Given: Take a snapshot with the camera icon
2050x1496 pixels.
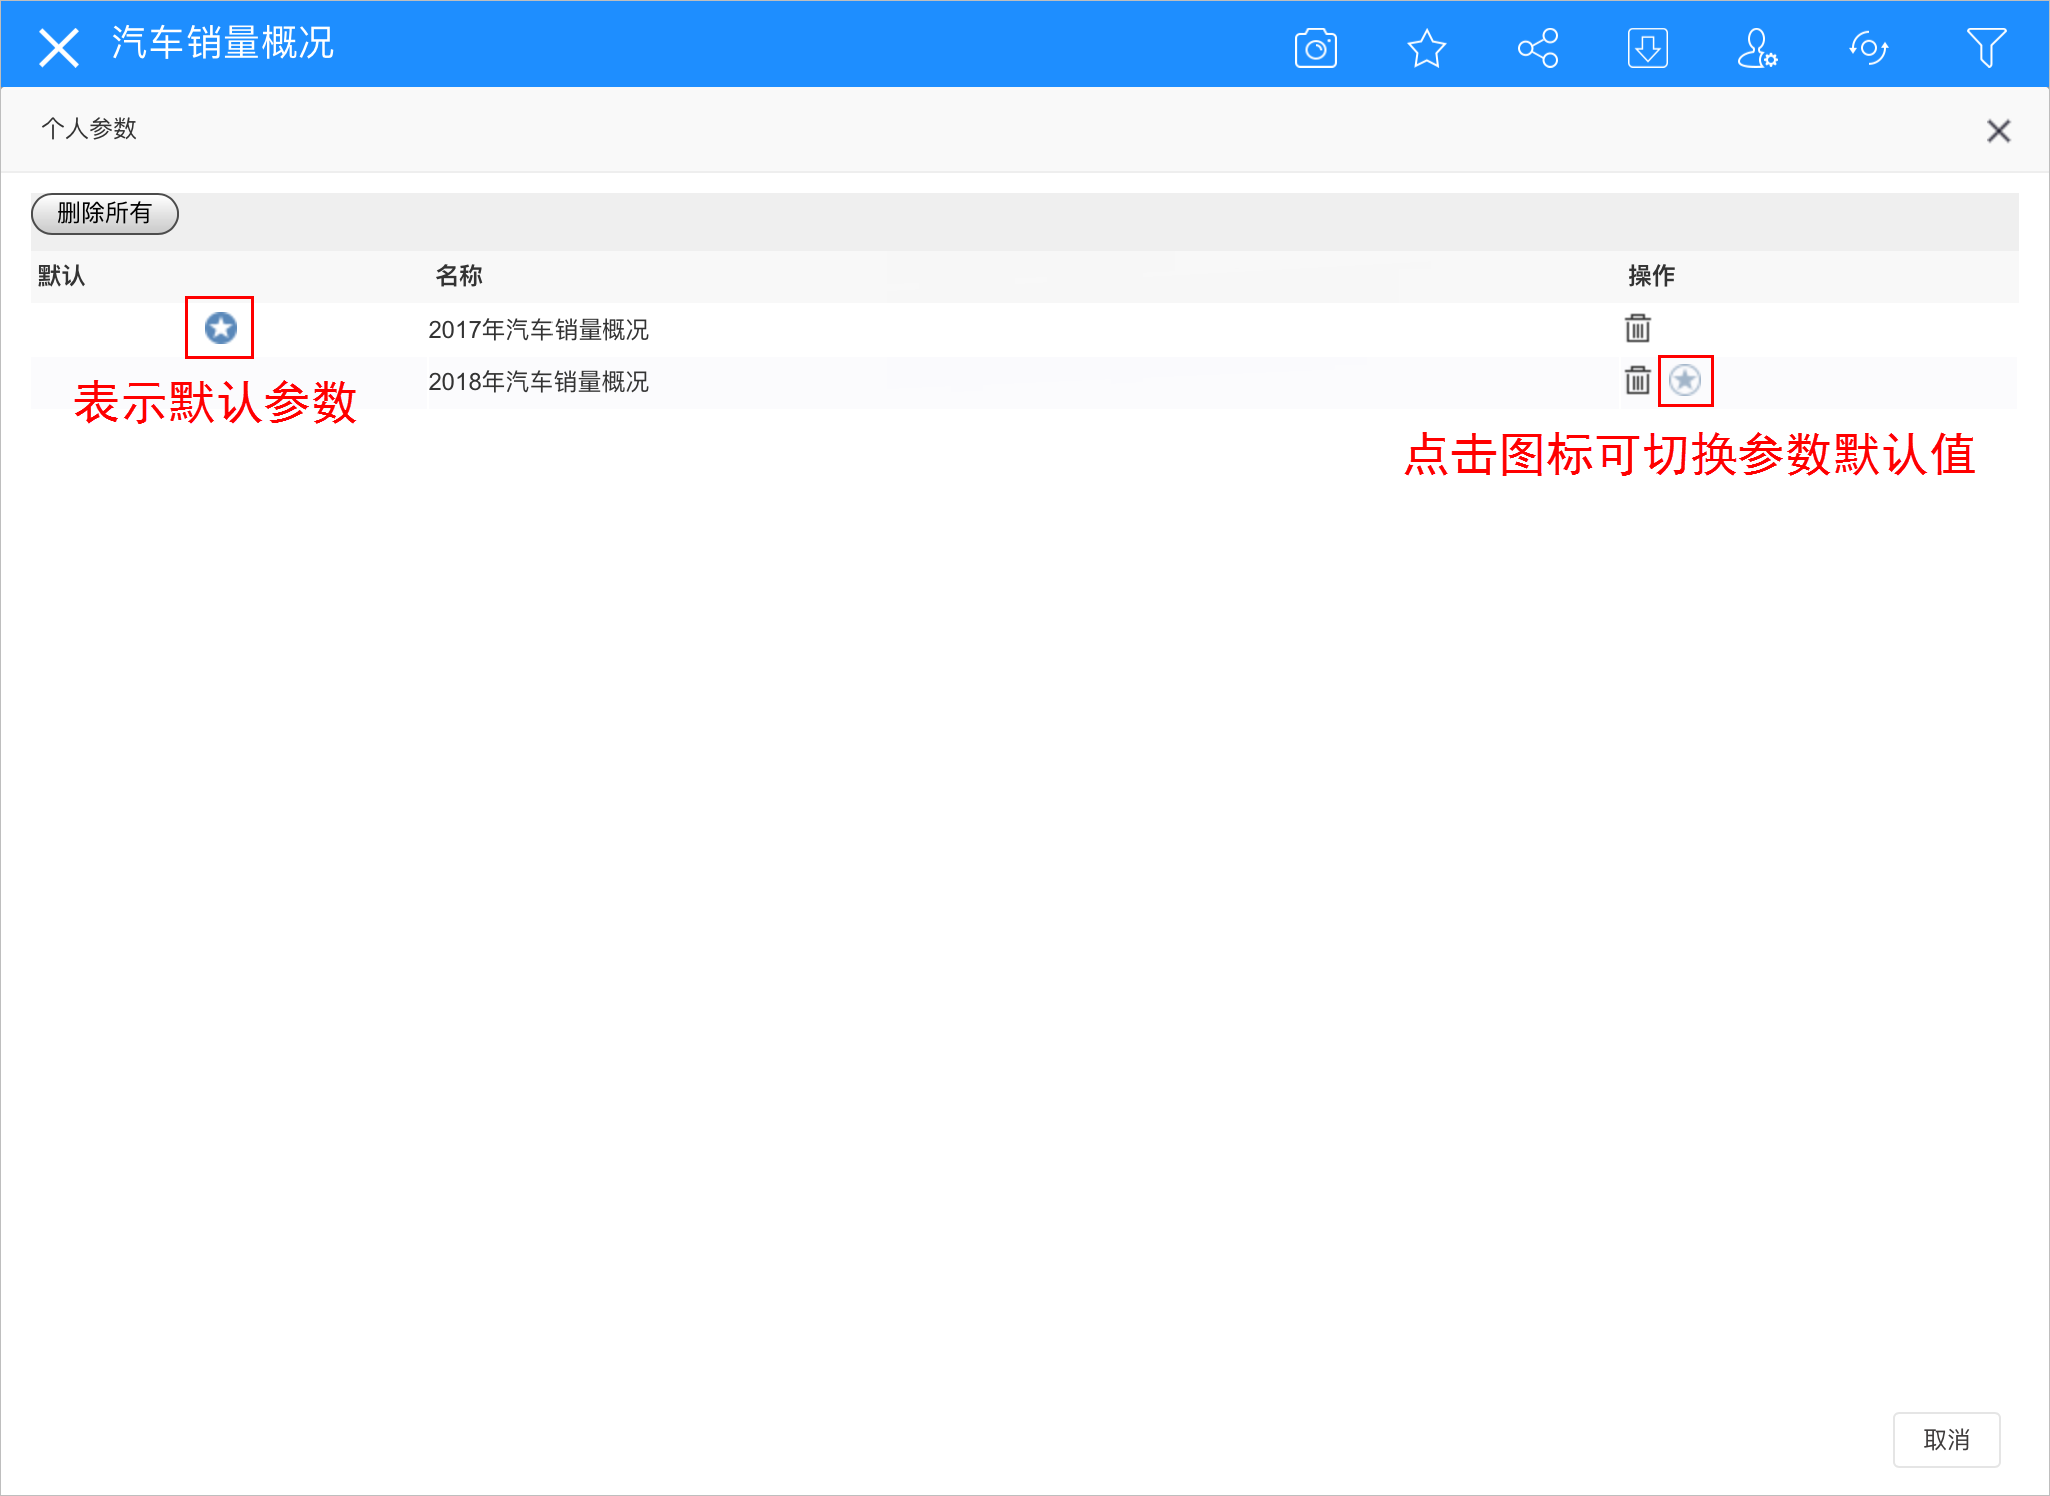Looking at the screenshot, I should tap(1315, 47).
